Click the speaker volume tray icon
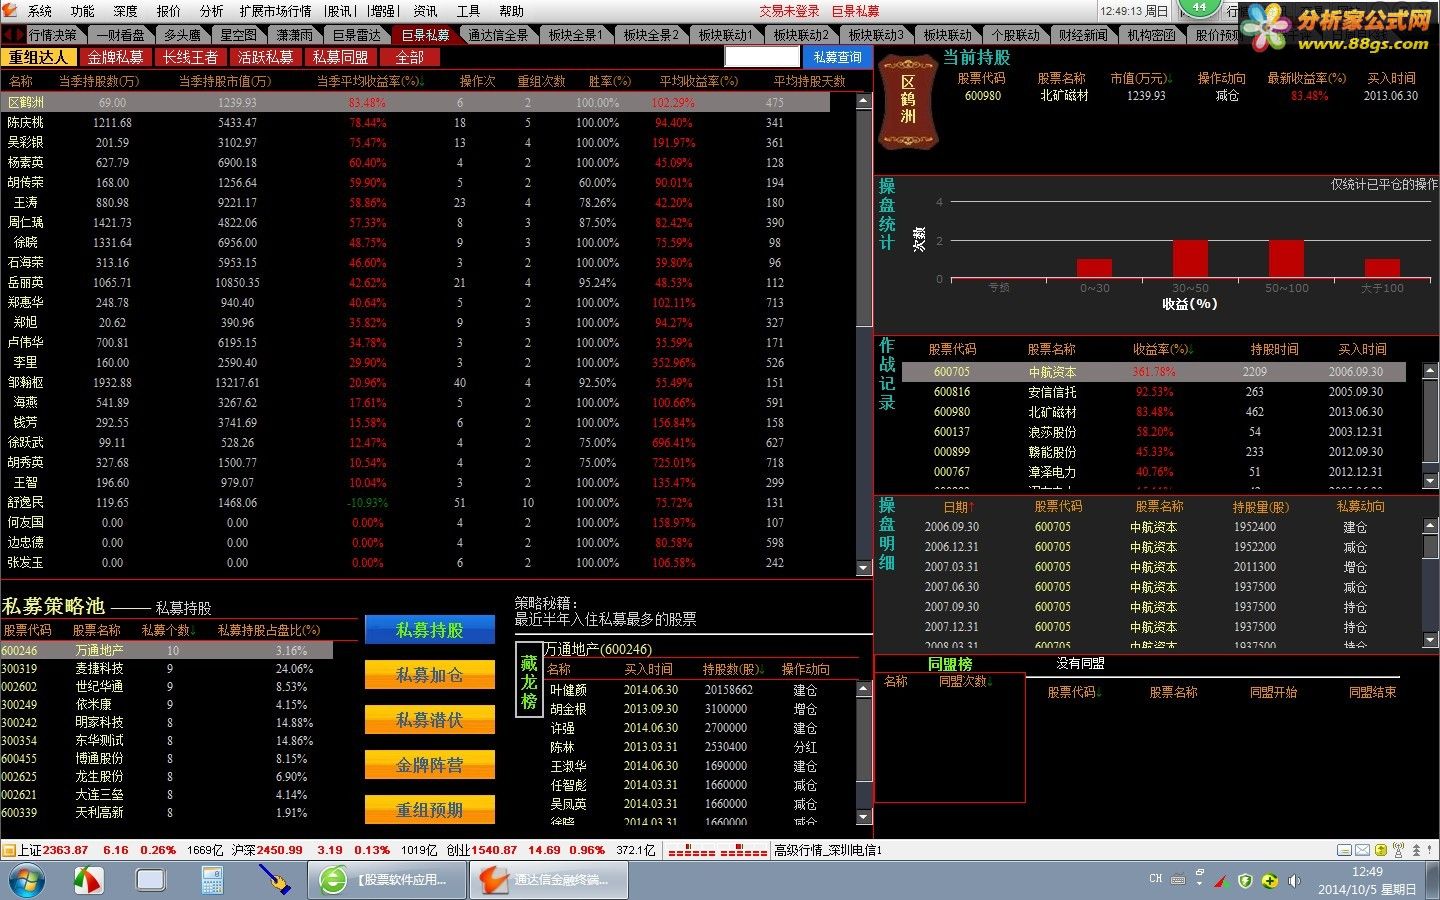Viewport: 1440px width, 900px height. point(1294,881)
